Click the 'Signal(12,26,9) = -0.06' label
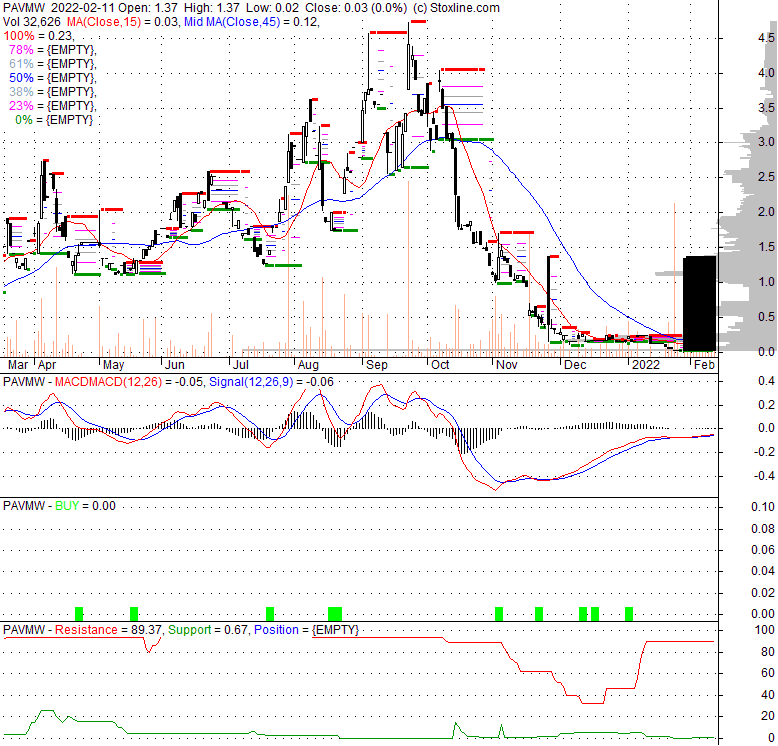The image size is (778, 746). point(271,382)
